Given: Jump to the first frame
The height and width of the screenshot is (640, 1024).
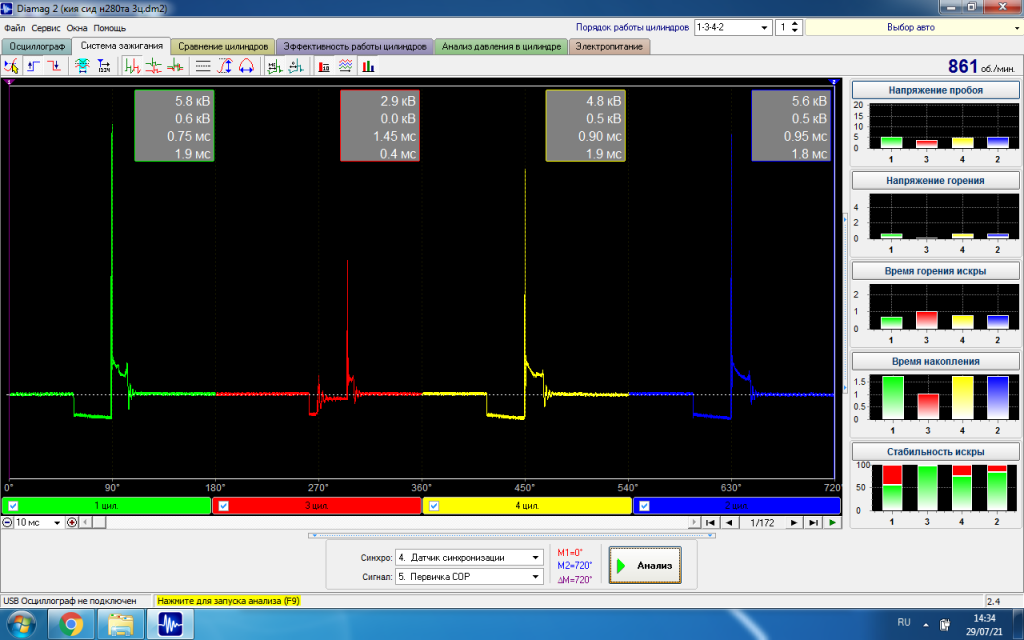Looking at the screenshot, I should point(710,522).
